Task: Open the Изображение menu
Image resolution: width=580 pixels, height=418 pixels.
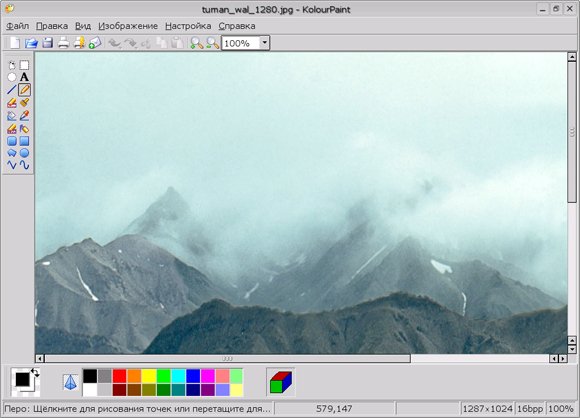Action: pyautogui.click(x=128, y=26)
